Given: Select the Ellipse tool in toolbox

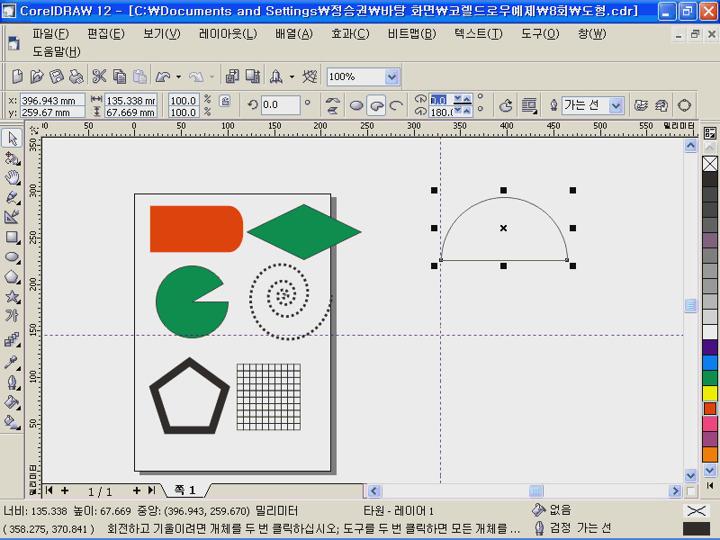Looking at the screenshot, I should point(12,257).
